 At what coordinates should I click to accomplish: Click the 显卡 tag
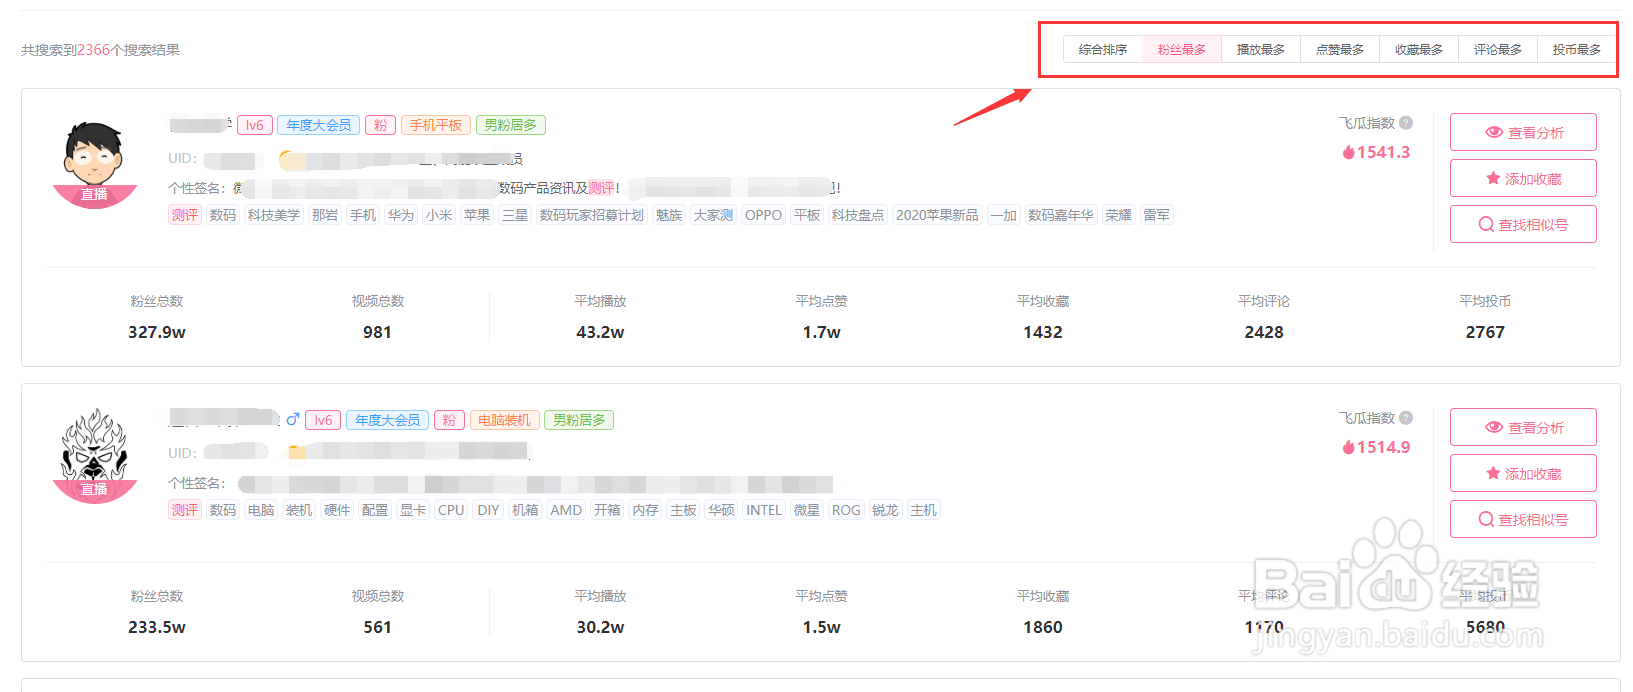click(x=413, y=510)
